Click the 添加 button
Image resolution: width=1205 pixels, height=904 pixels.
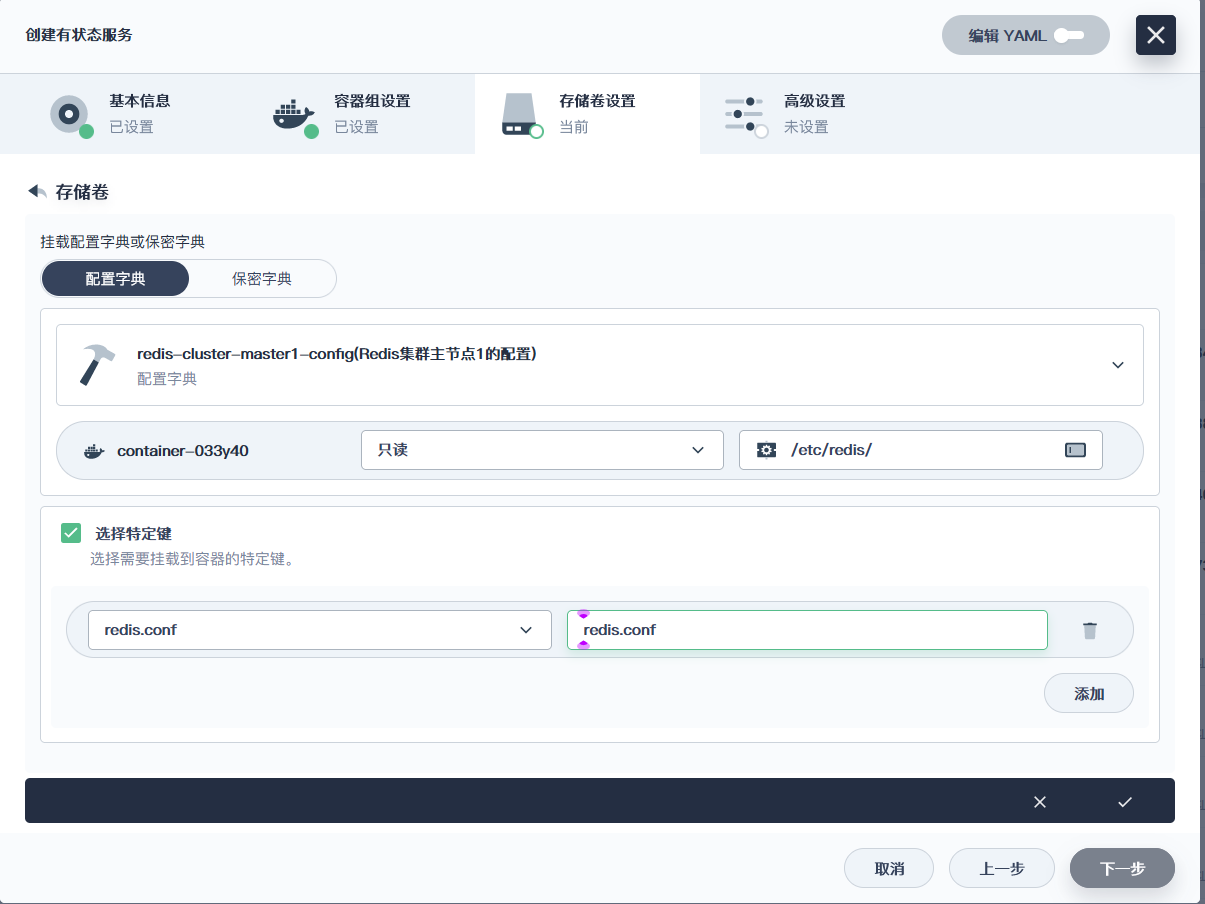tap(1089, 693)
